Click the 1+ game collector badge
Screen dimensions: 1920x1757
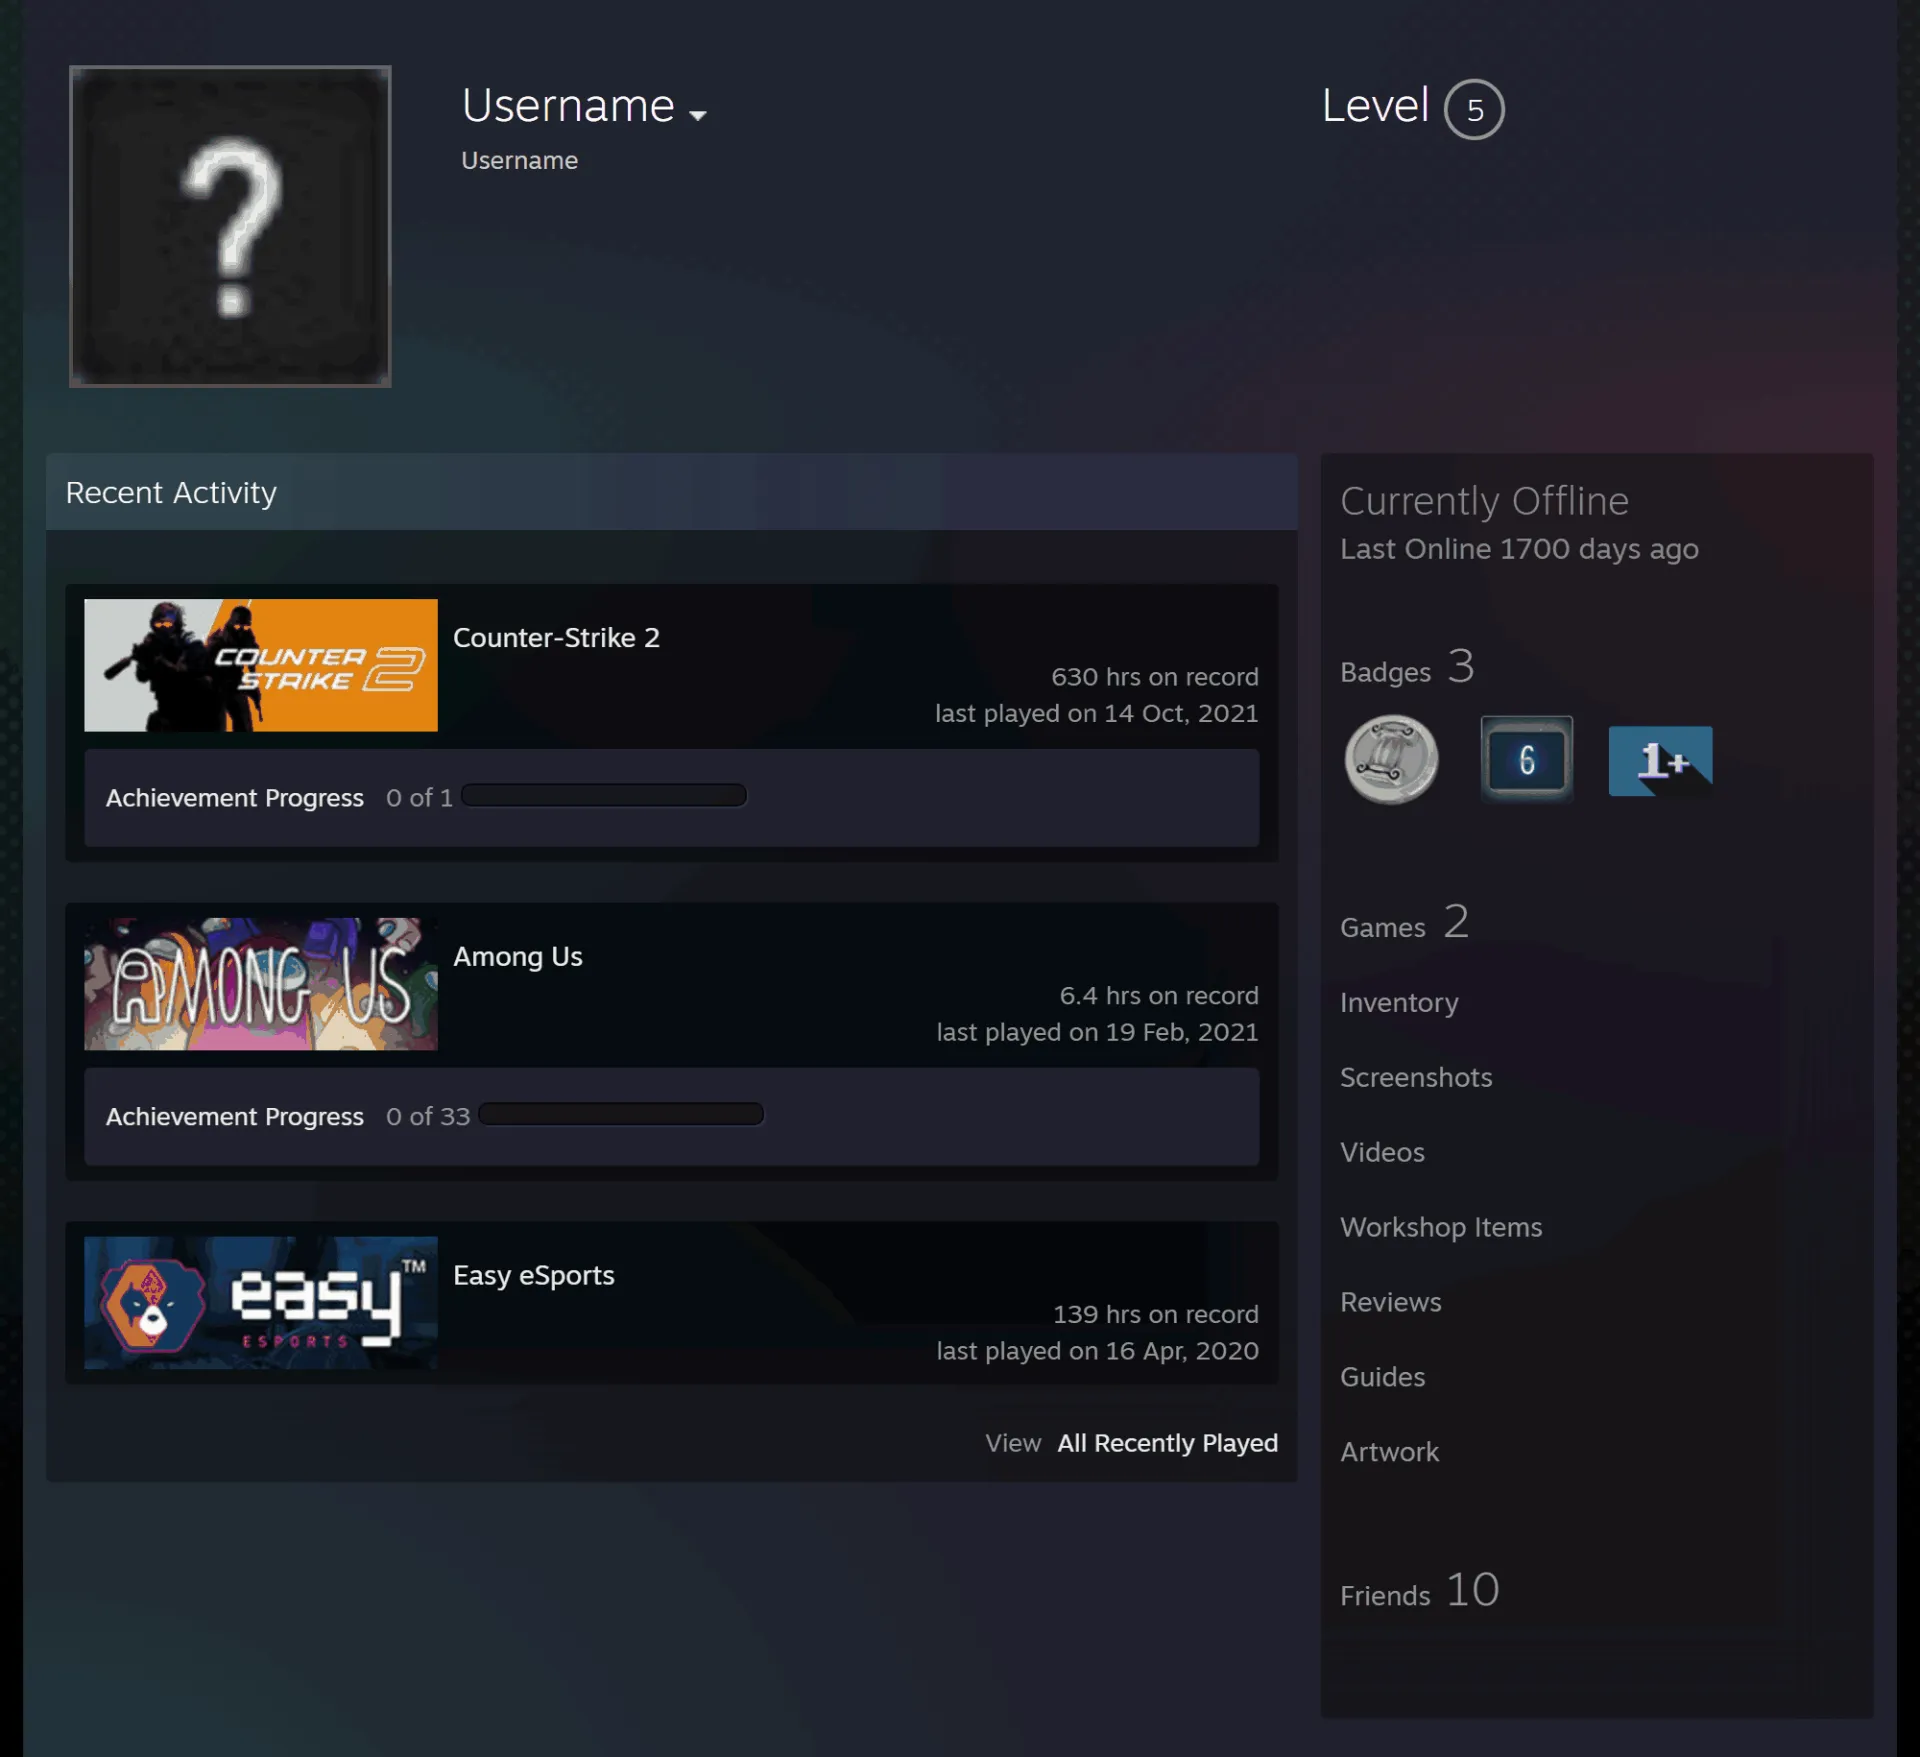[1660, 761]
